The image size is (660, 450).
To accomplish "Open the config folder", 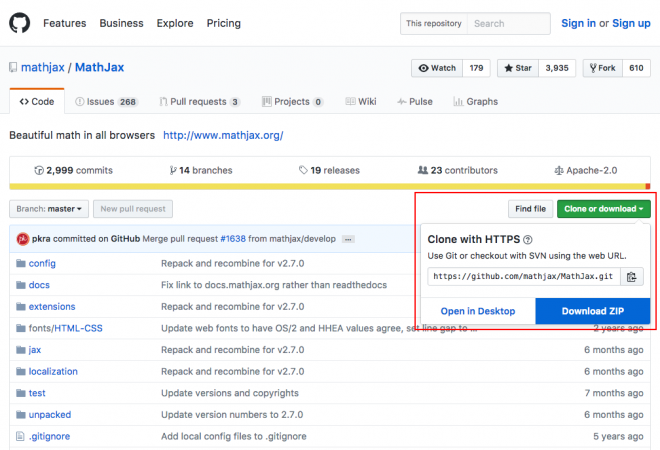I will pyautogui.click(x=42, y=263).
